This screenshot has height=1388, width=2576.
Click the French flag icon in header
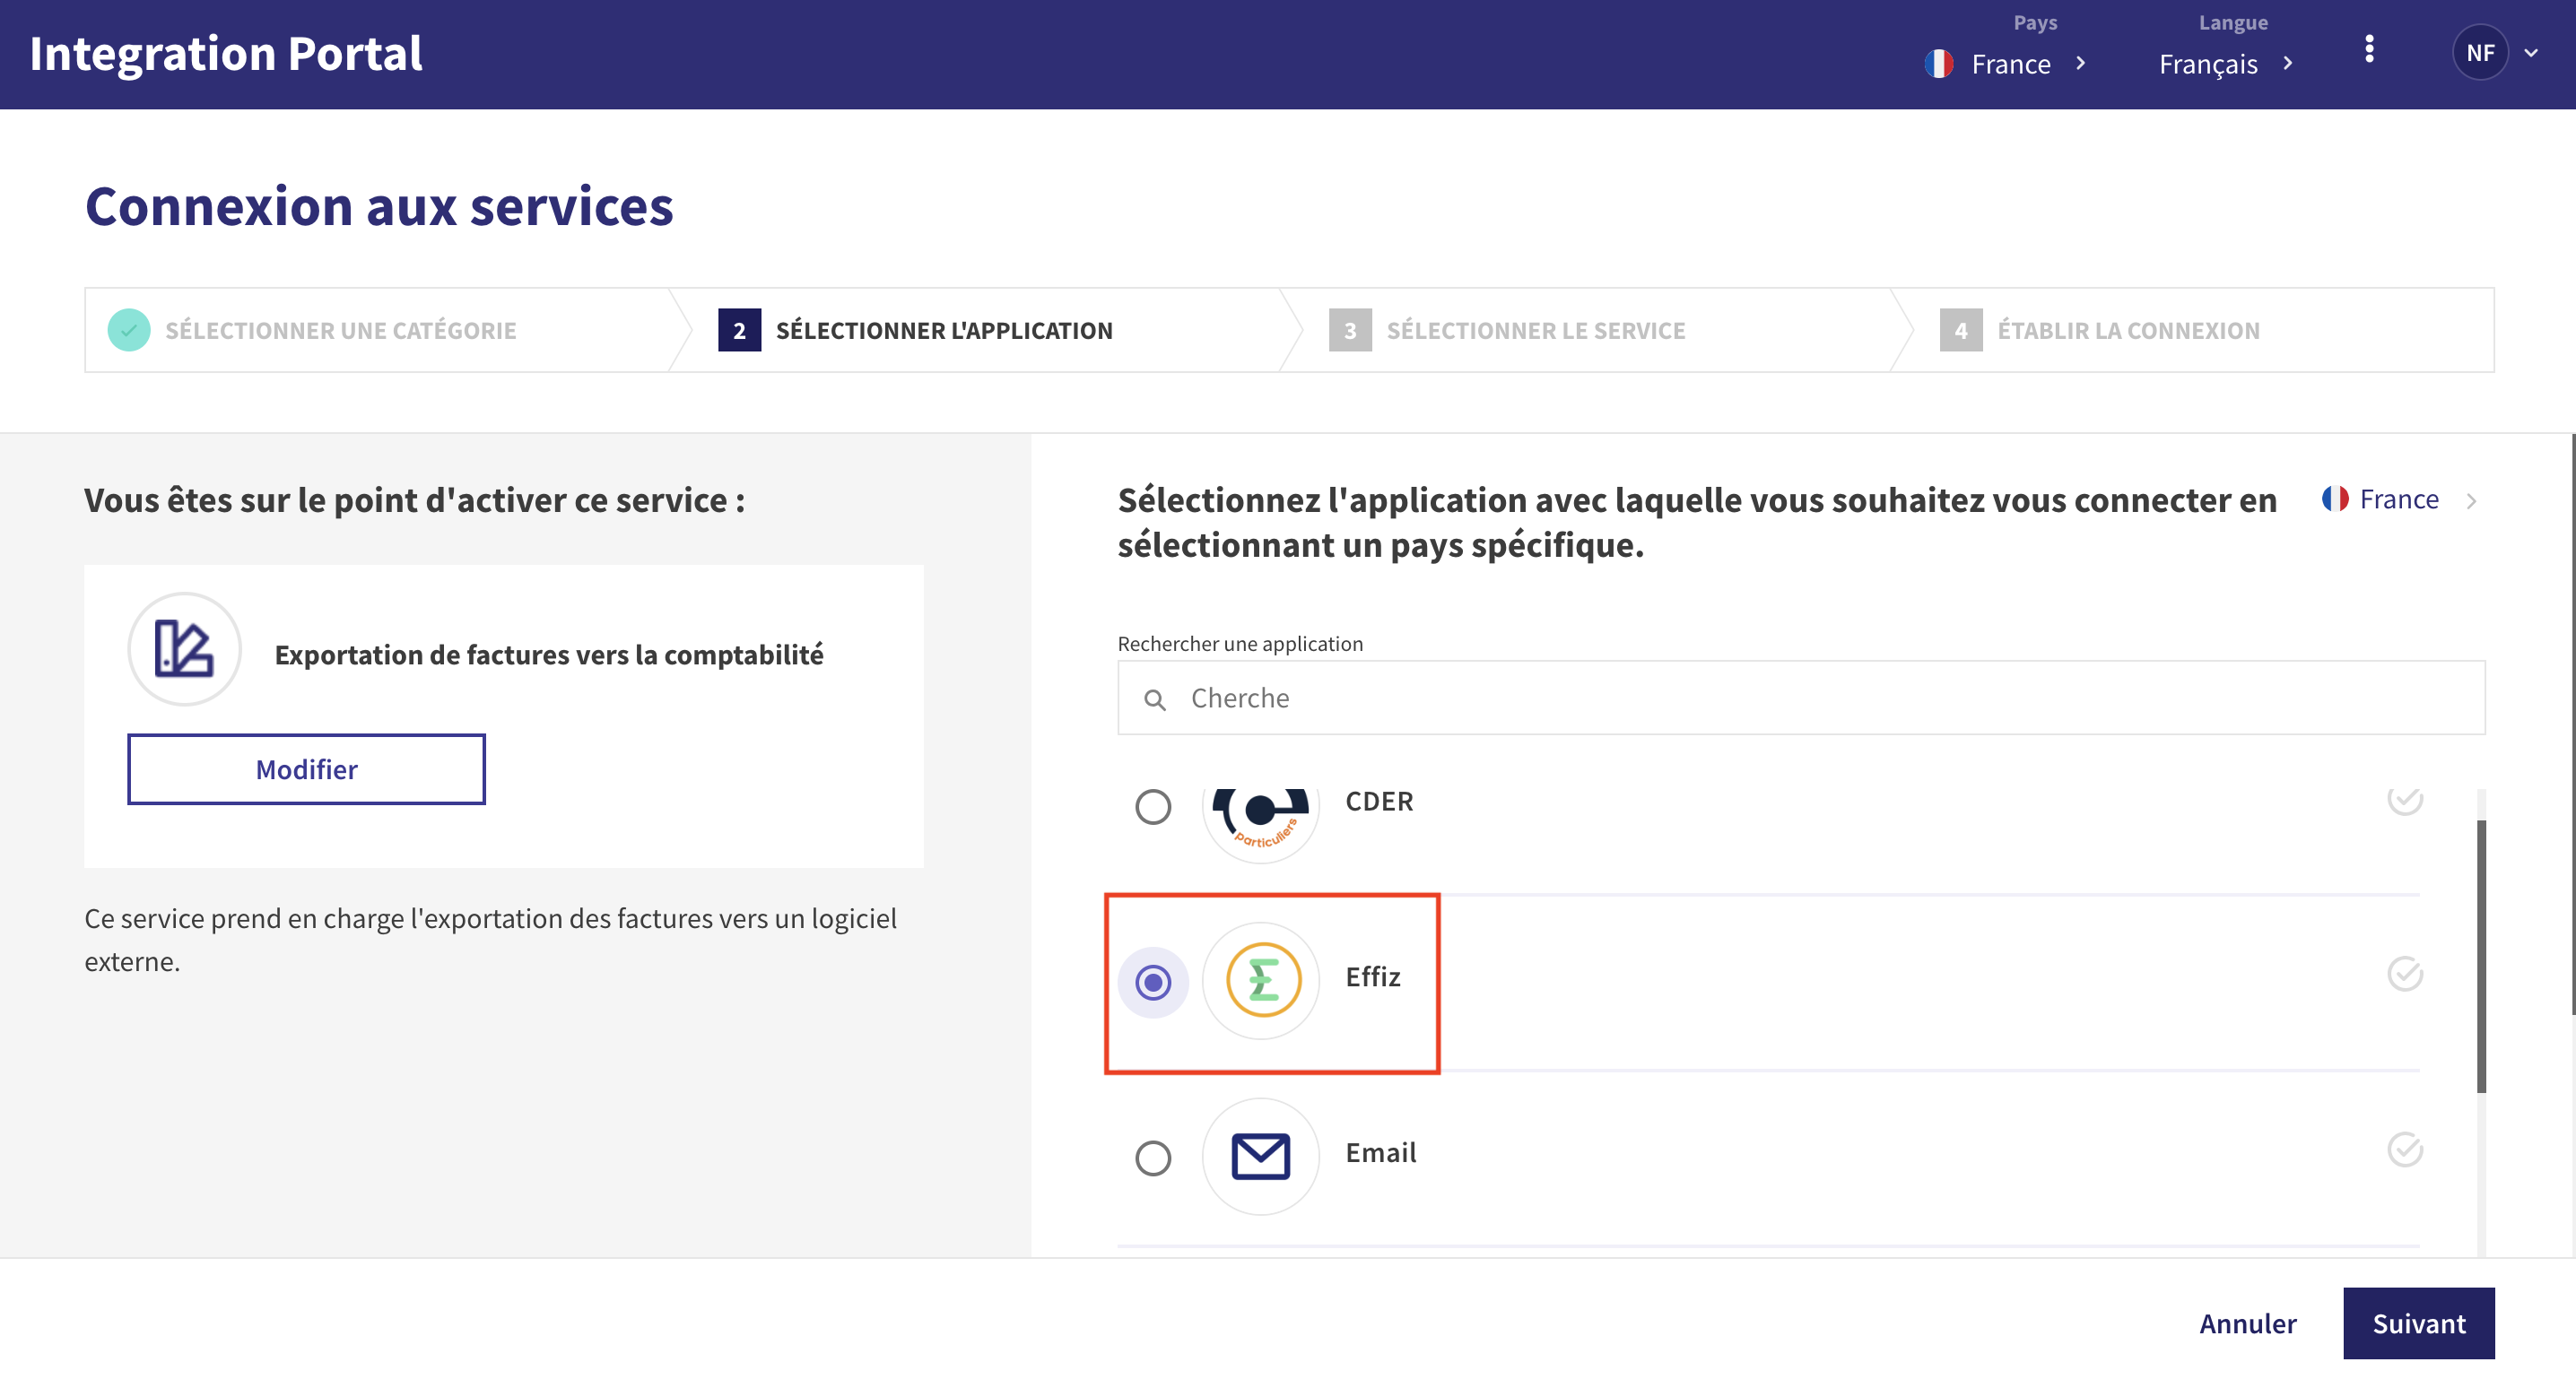point(1938,64)
